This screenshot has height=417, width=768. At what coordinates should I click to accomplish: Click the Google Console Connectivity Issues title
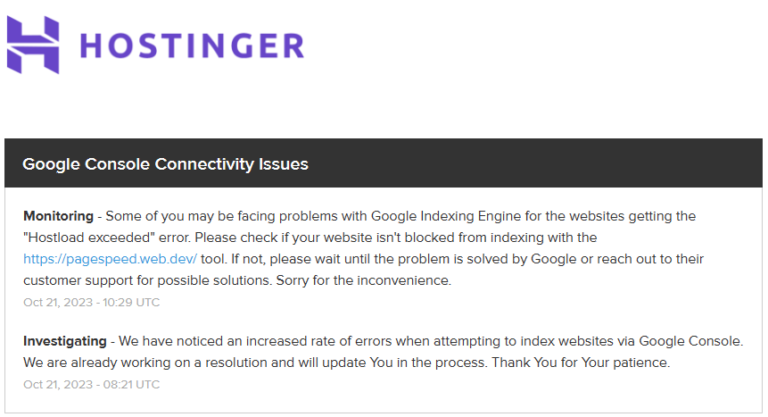(165, 164)
